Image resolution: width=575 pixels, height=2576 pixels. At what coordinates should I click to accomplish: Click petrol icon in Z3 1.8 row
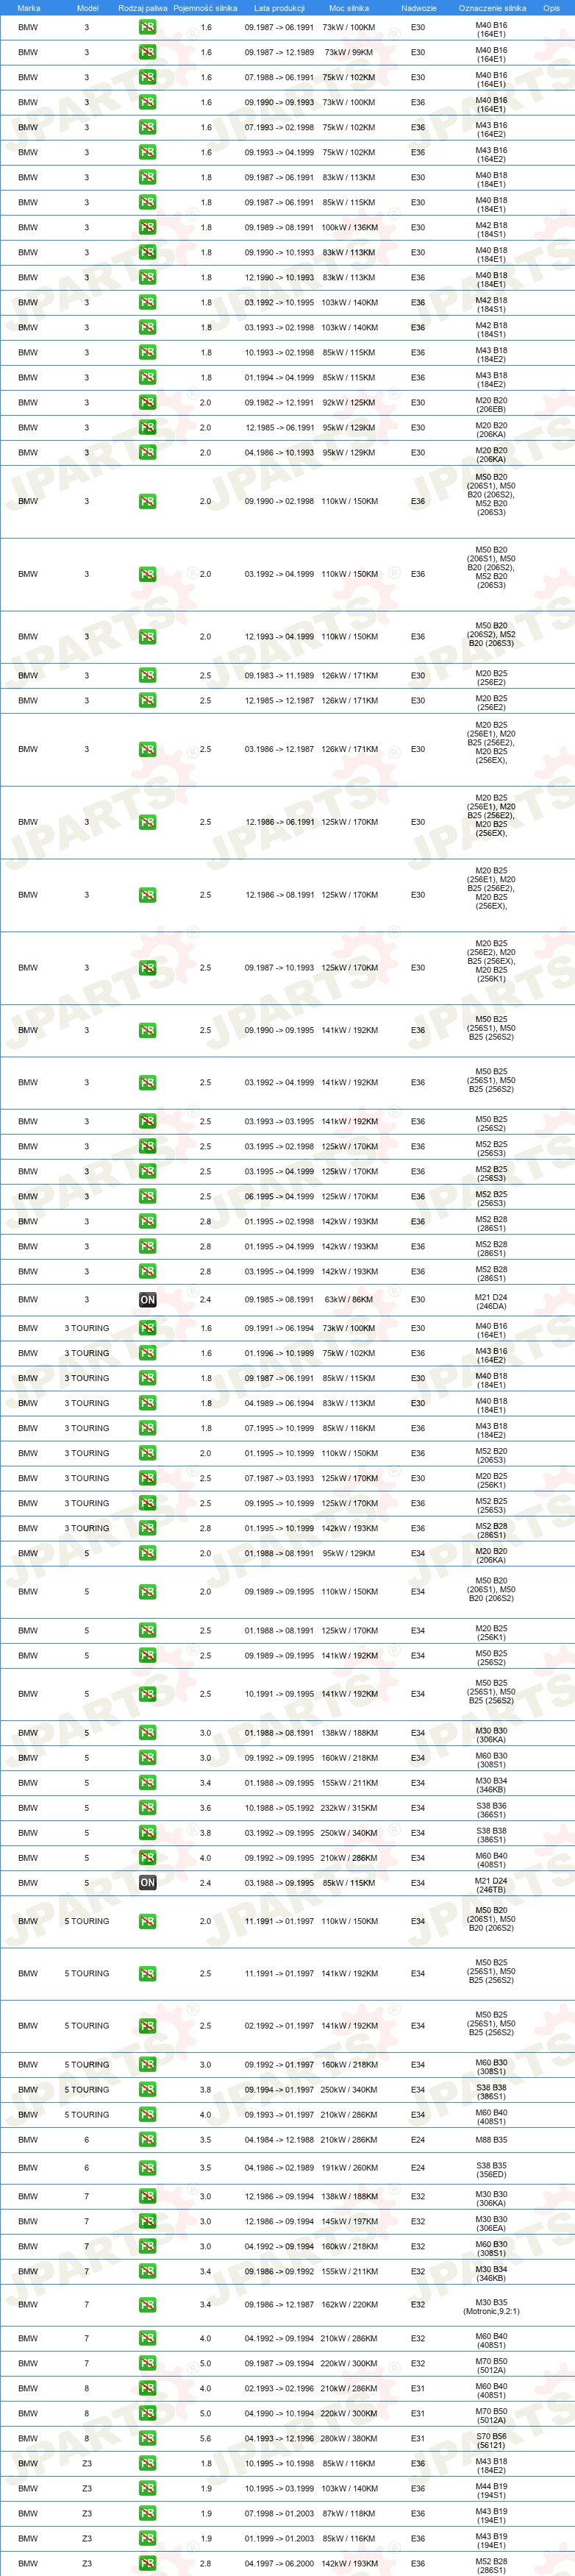[x=147, y=2463]
